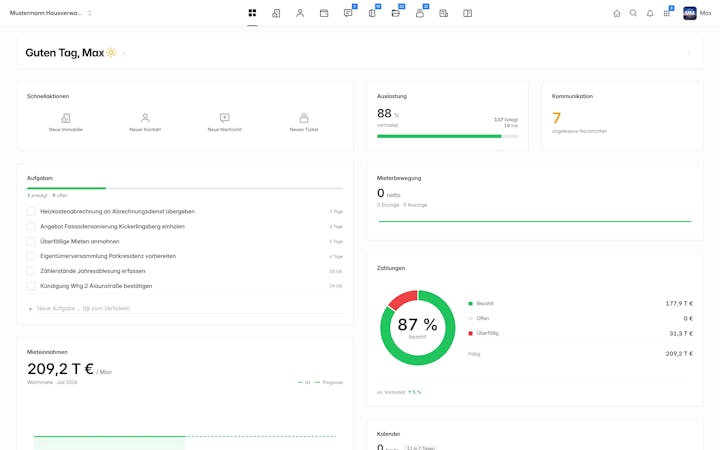Viewport: 720px width, 450px height.
Task: Open the Max user profile avatar
Action: coord(690,13)
